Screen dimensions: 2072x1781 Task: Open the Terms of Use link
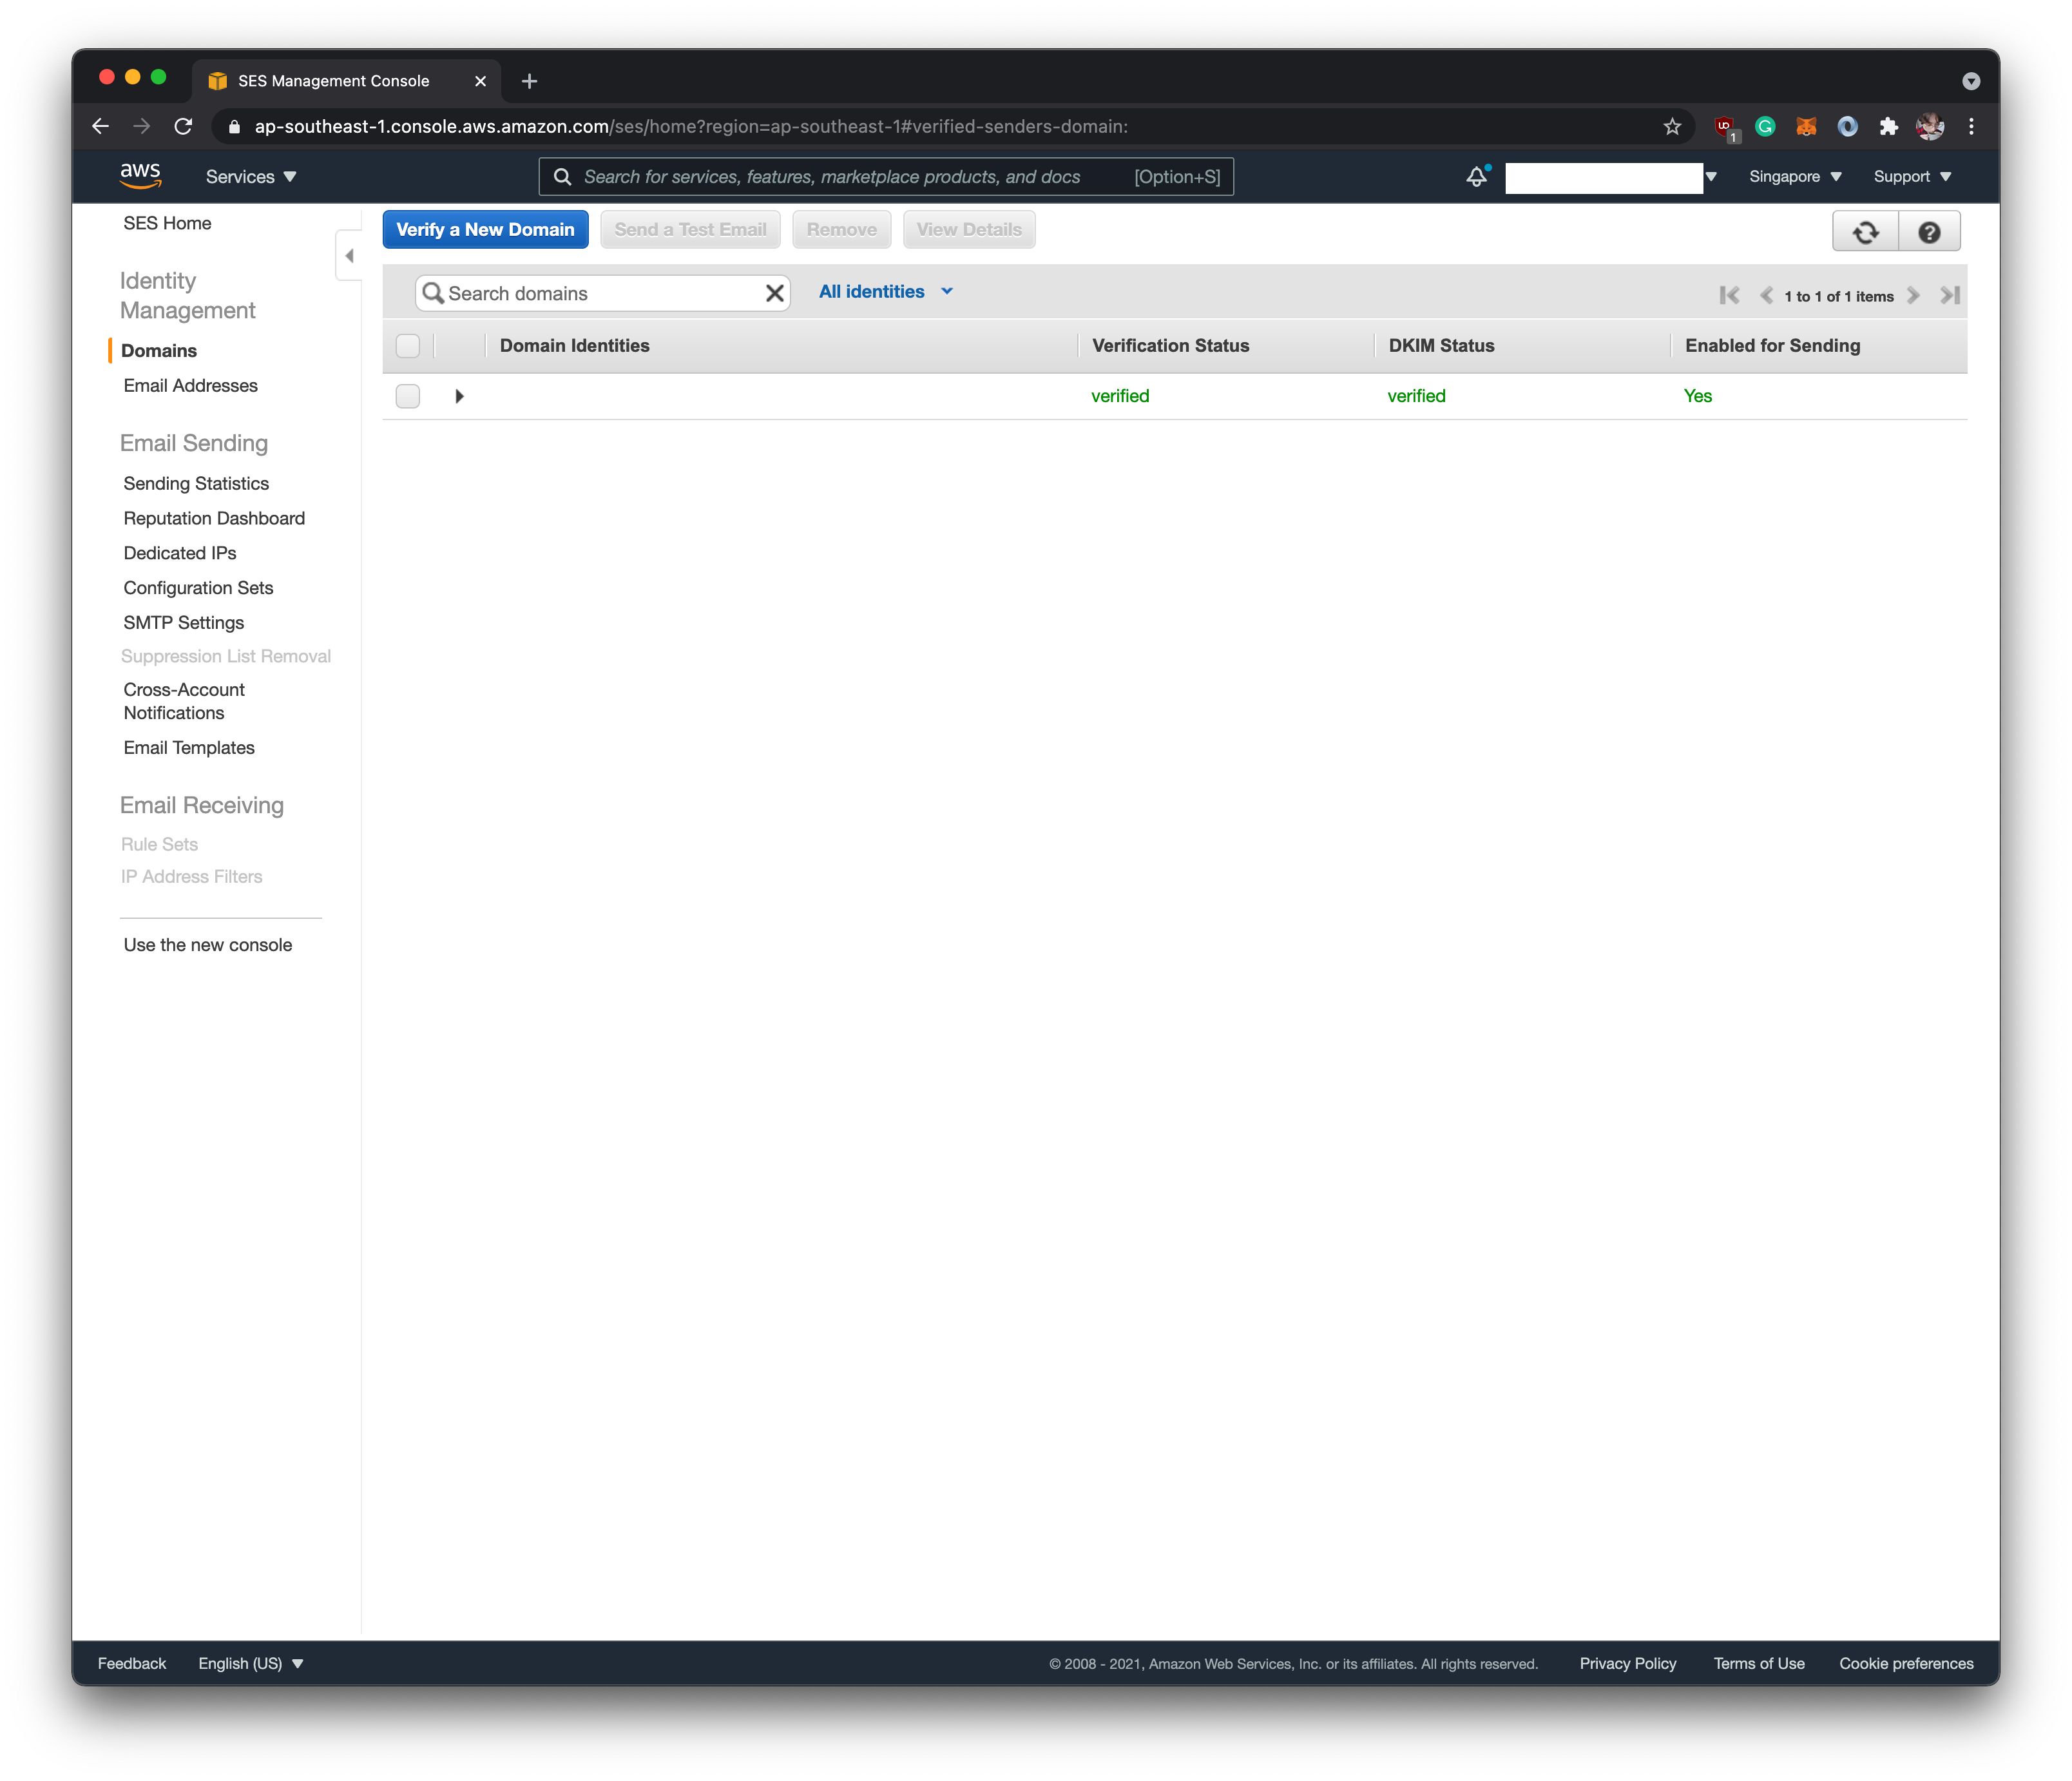click(1759, 1663)
